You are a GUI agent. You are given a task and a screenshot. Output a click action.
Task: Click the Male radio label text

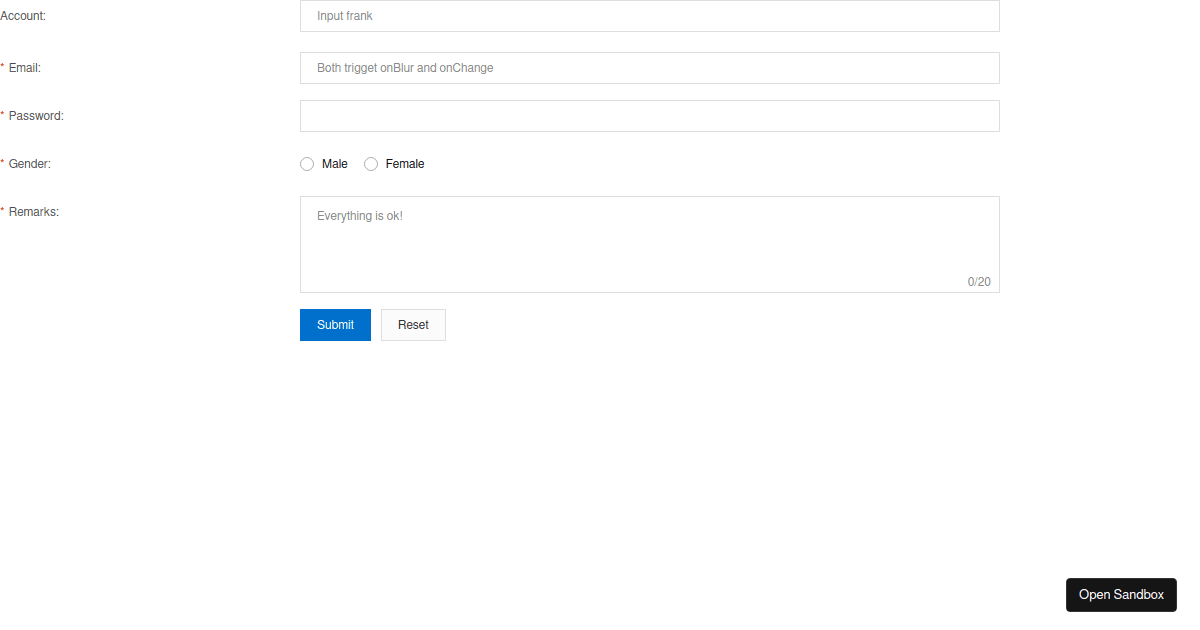pos(335,163)
